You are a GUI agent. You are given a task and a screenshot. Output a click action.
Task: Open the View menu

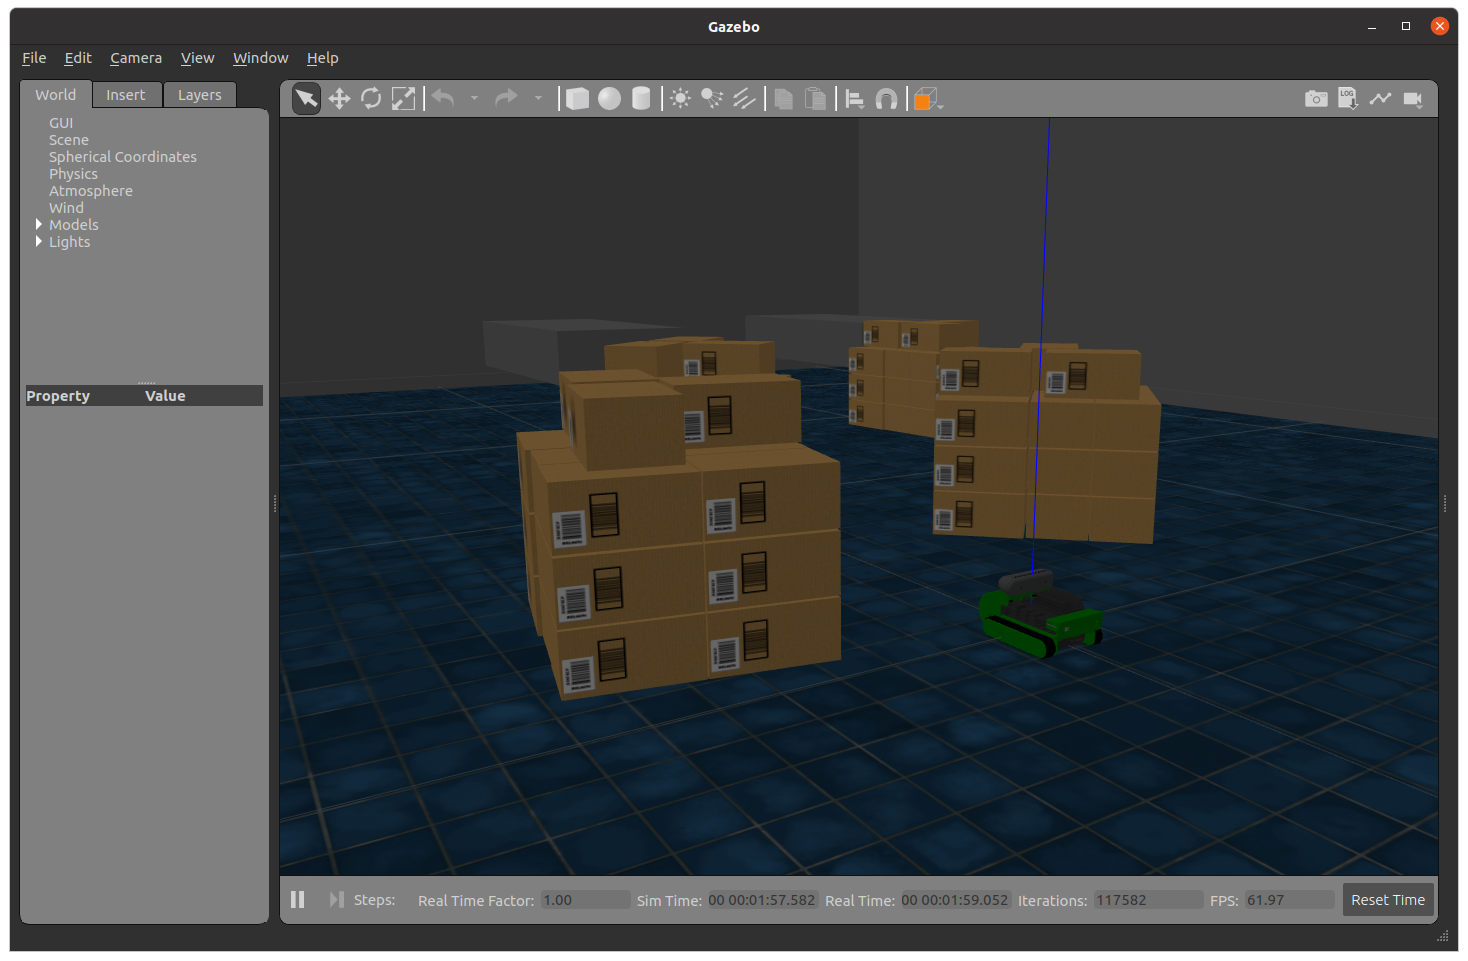[x=197, y=58]
